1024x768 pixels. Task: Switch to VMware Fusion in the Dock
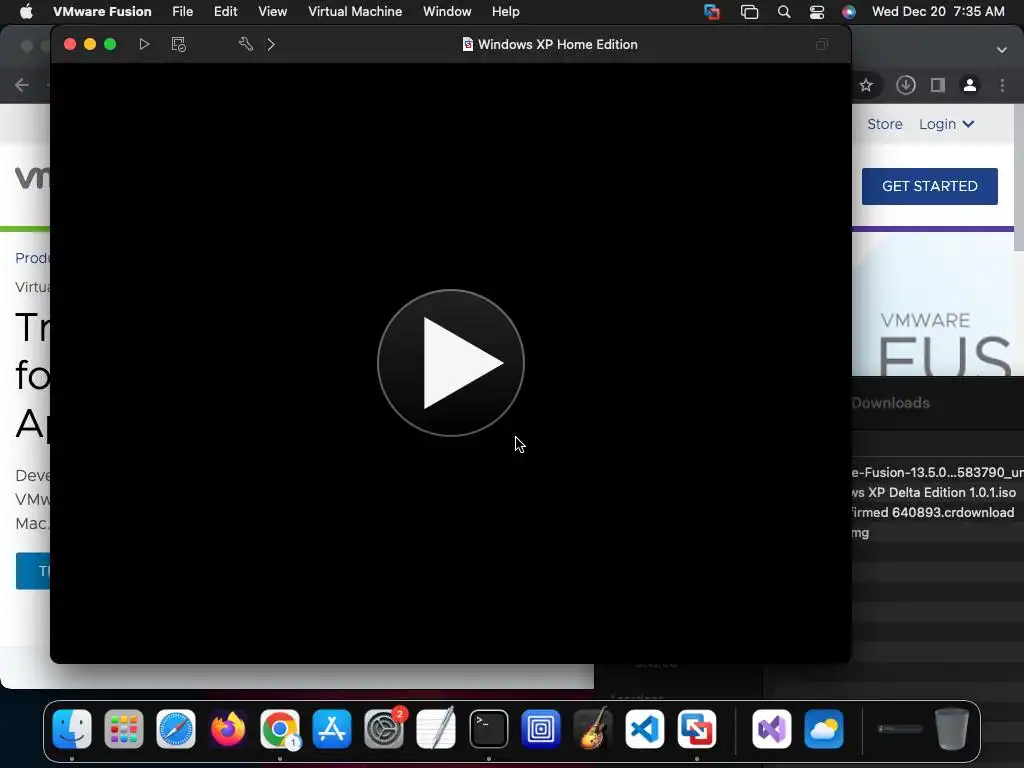(x=697, y=729)
